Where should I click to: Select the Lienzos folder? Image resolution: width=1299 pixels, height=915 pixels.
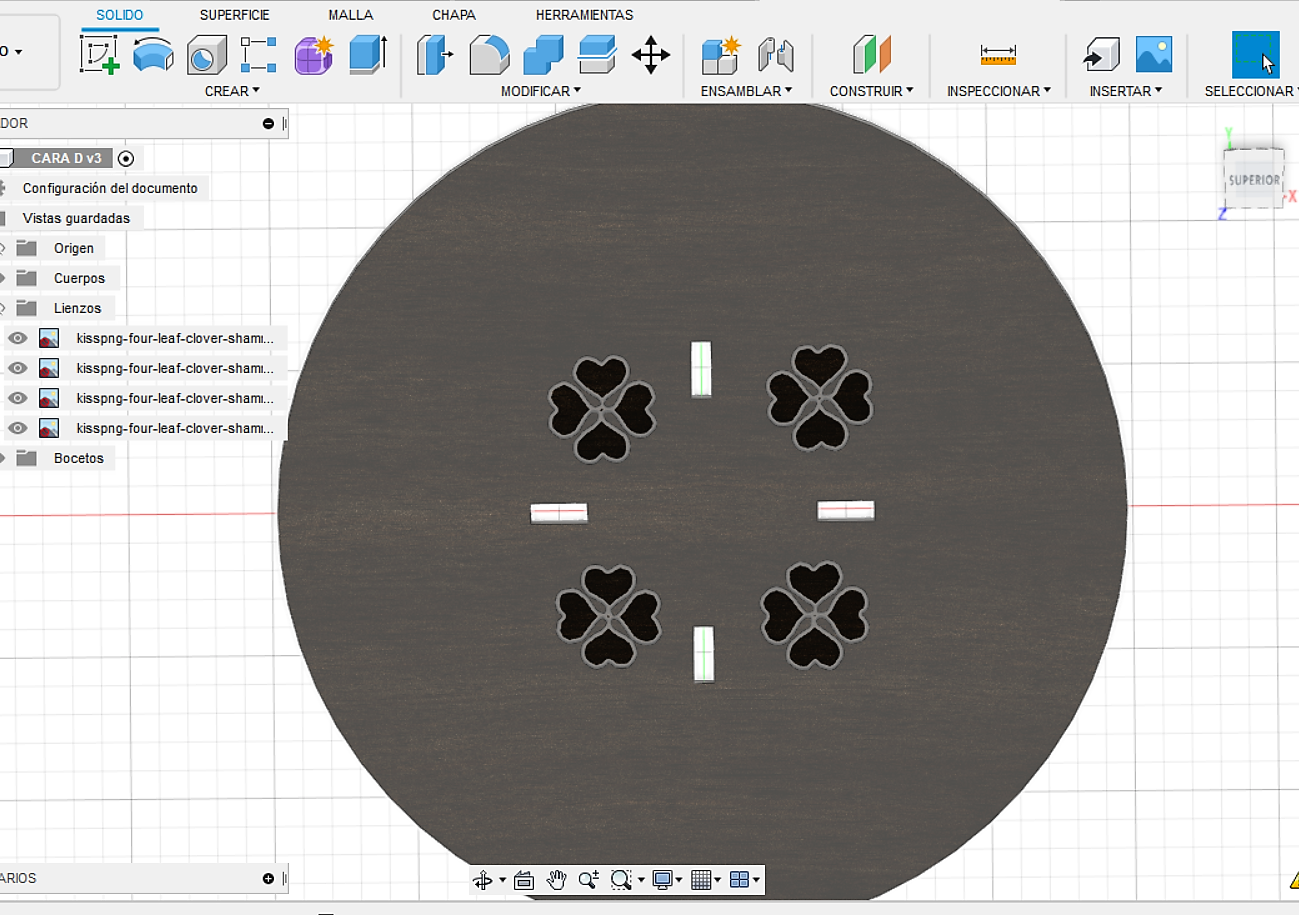(x=77, y=308)
